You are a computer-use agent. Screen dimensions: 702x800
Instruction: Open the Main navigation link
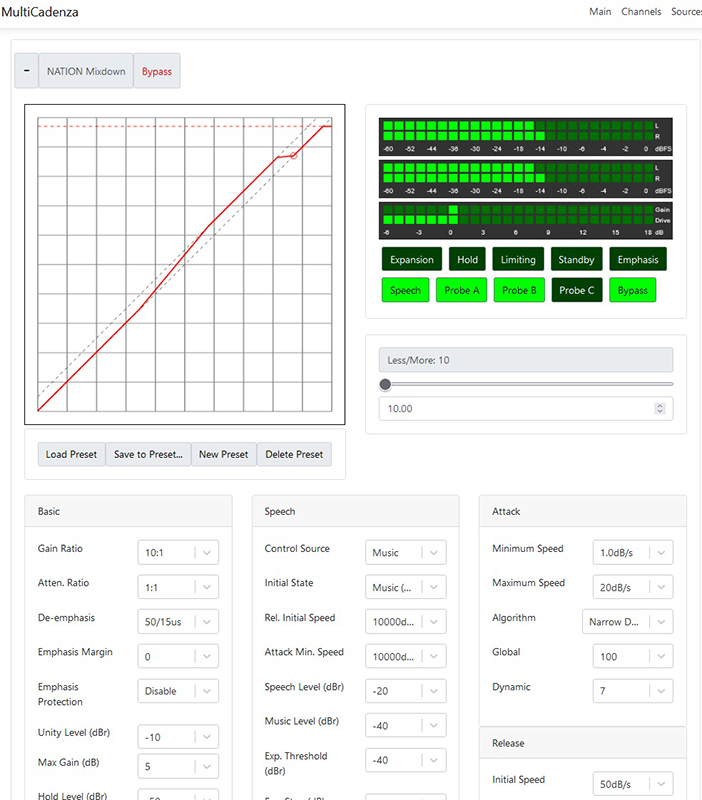(x=600, y=12)
